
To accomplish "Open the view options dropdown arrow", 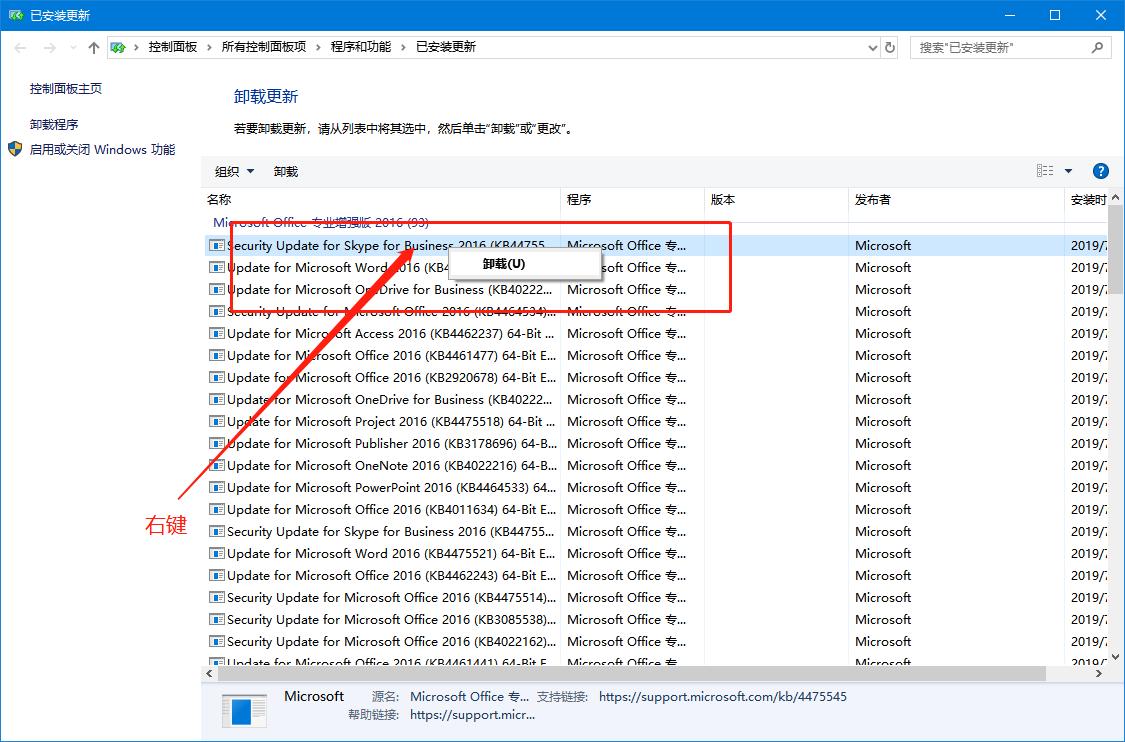I will click(x=1067, y=170).
